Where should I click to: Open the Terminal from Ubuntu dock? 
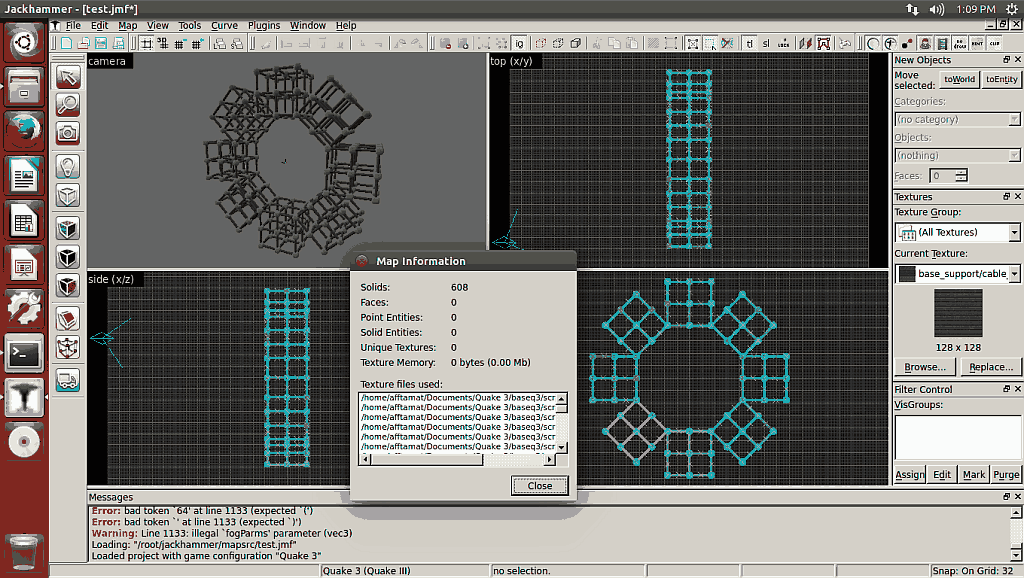(24, 352)
